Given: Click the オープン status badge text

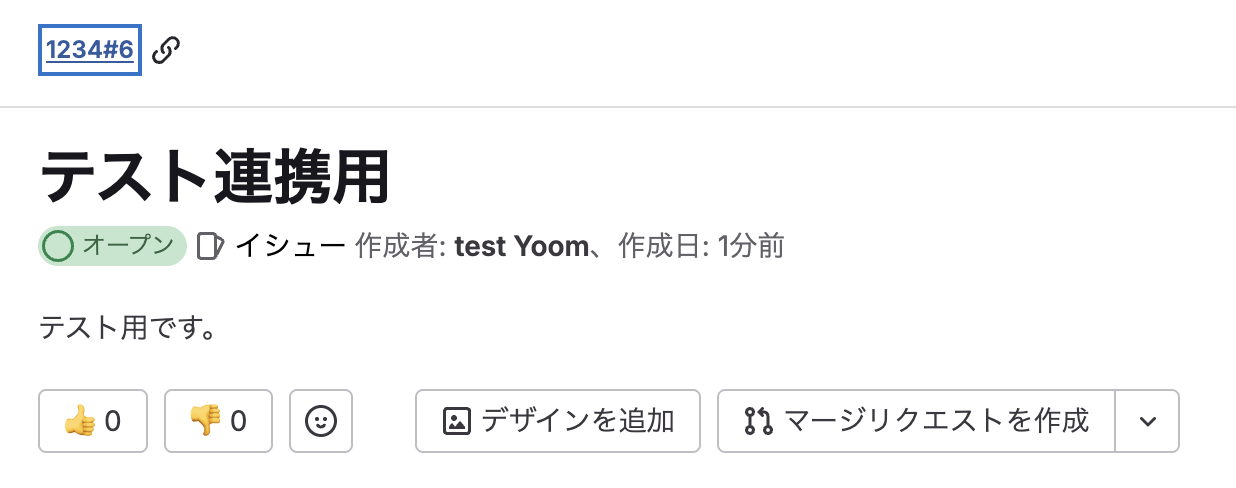Looking at the screenshot, I should coord(127,245).
